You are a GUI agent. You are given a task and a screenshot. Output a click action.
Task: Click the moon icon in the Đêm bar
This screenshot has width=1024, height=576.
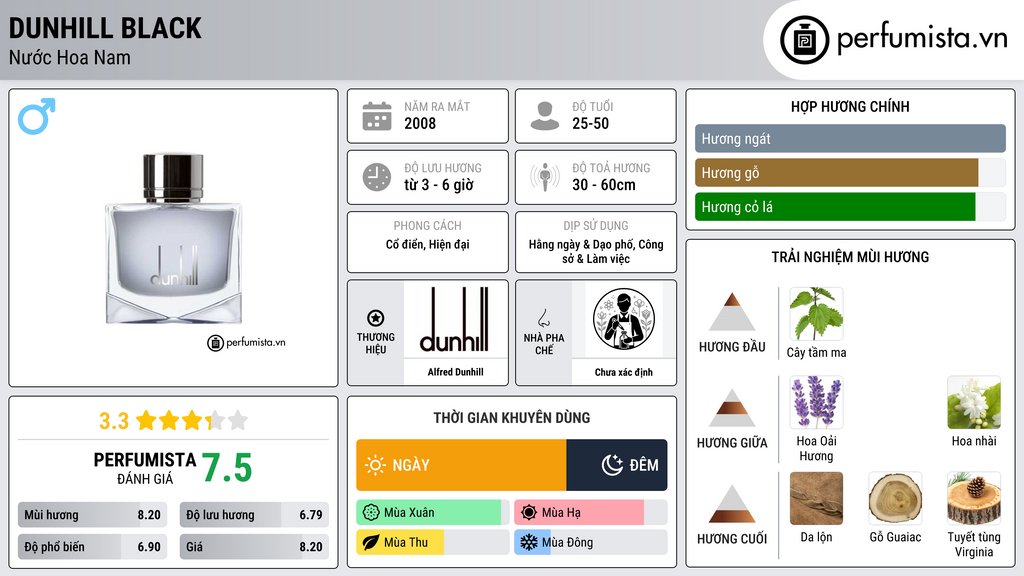tap(612, 465)
